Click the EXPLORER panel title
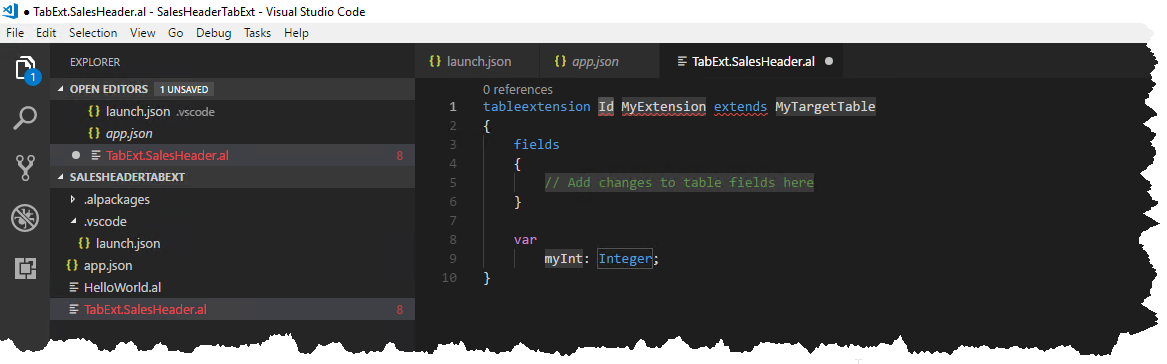The height and width of the screenshot is (364, 1167). tap(95, 63)
